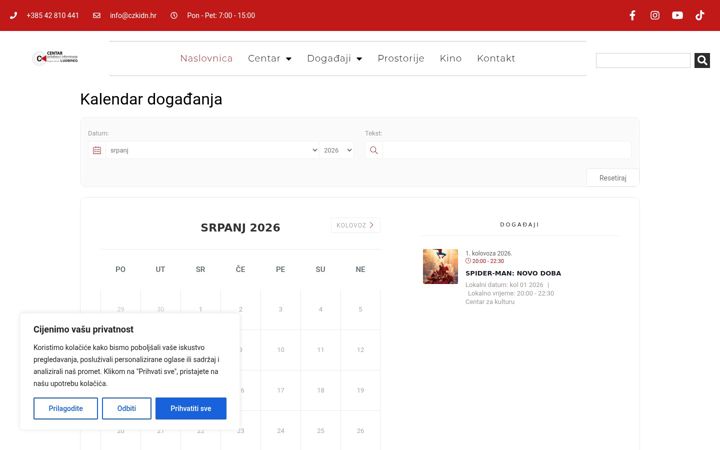720x450 pixels.
Task: Click the envelope email icon
Action: point(96,16)
